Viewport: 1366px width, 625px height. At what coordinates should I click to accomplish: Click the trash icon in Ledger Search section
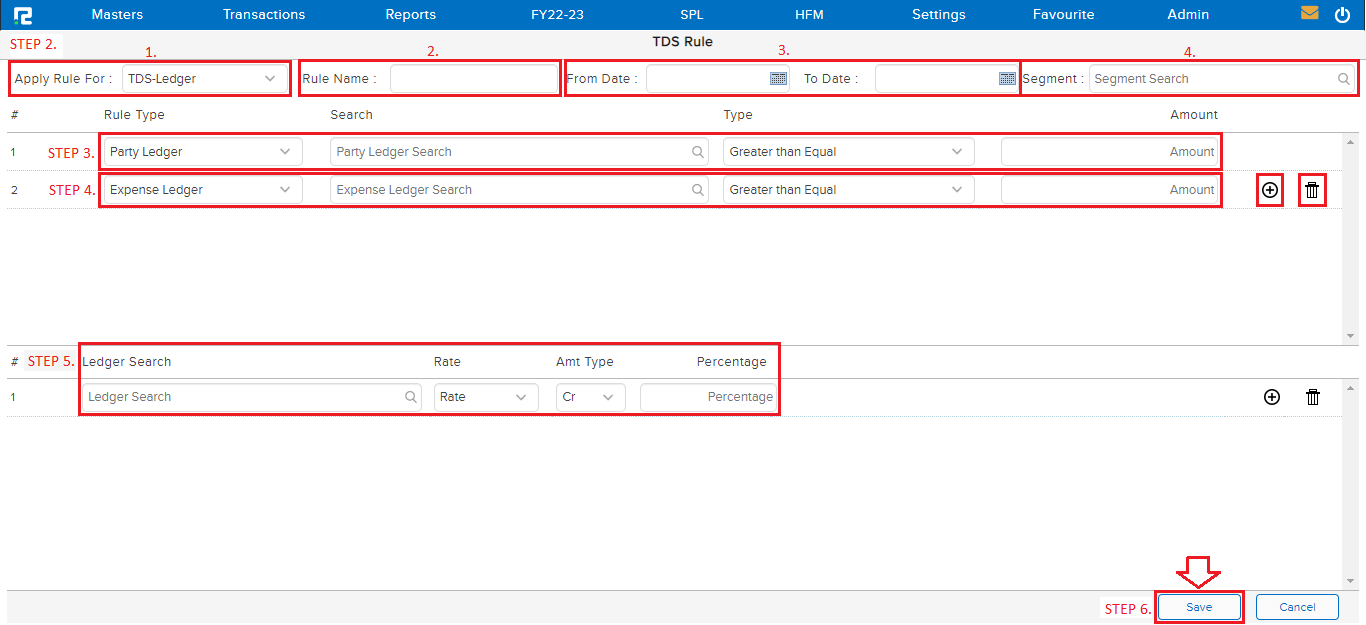click(1313, 397)
